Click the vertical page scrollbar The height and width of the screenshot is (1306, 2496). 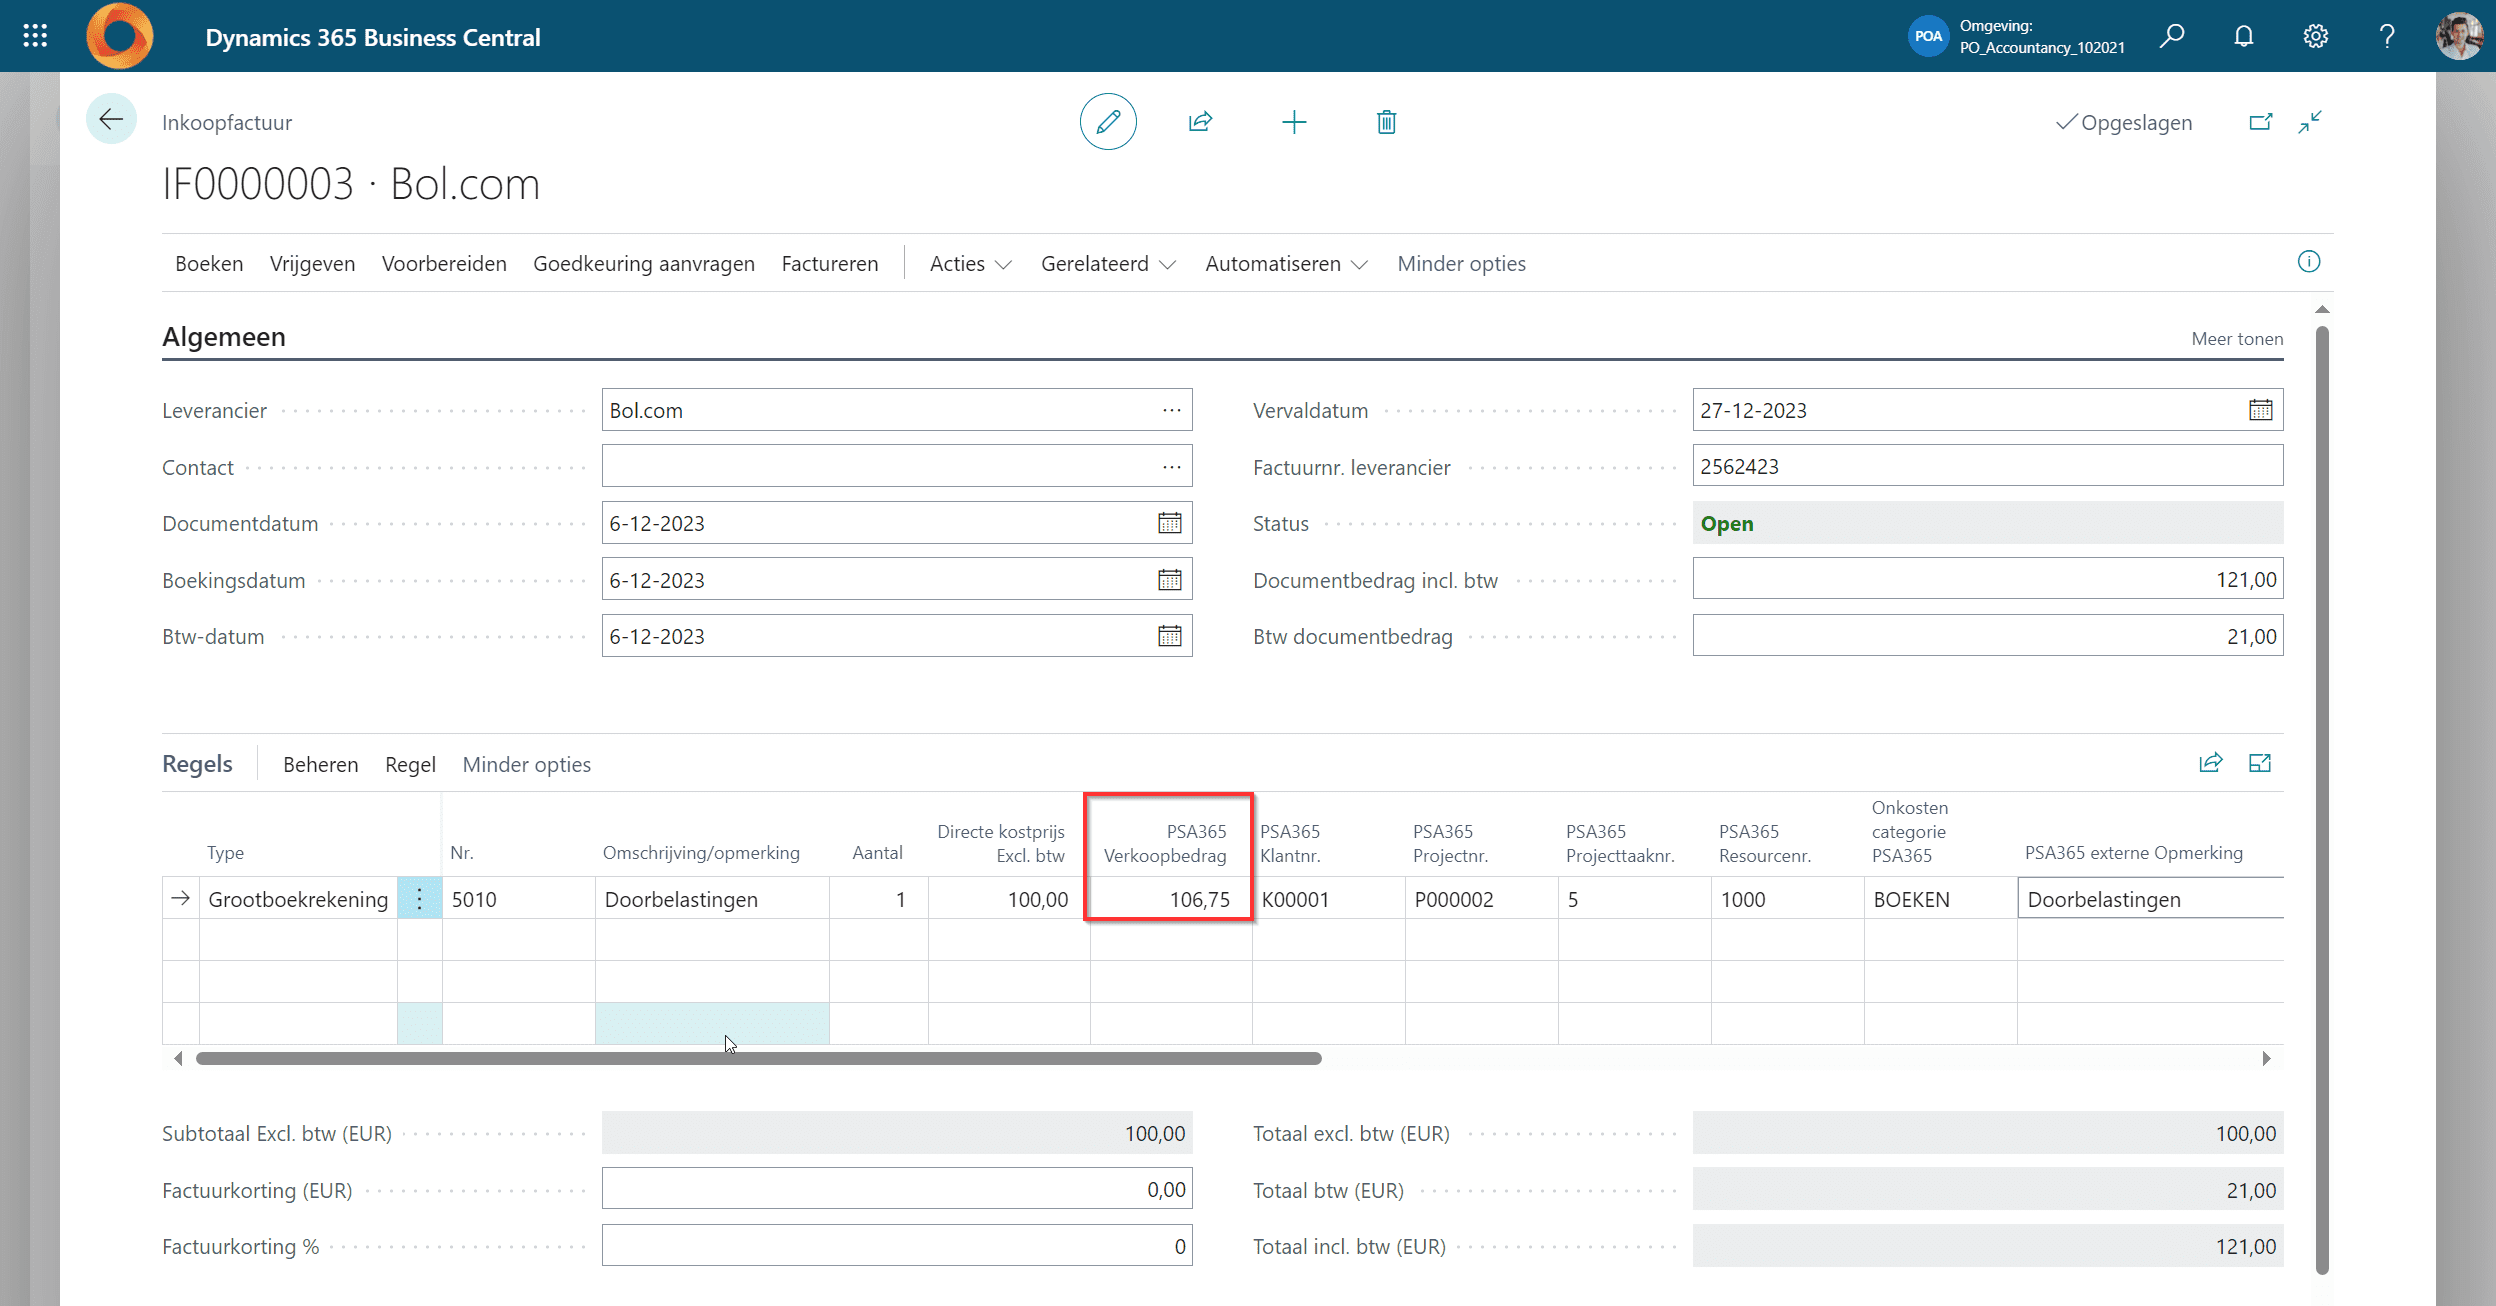tap(2322, 800)
